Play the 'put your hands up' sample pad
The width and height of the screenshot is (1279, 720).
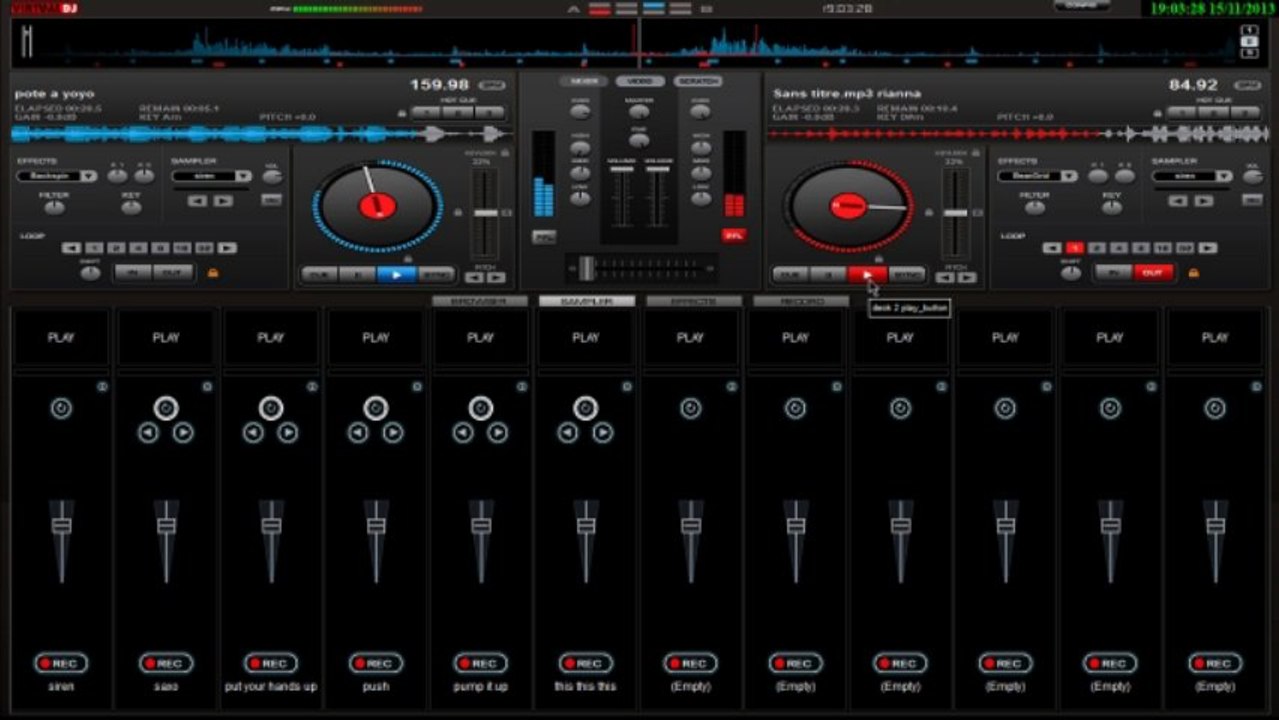pos(271,338)
